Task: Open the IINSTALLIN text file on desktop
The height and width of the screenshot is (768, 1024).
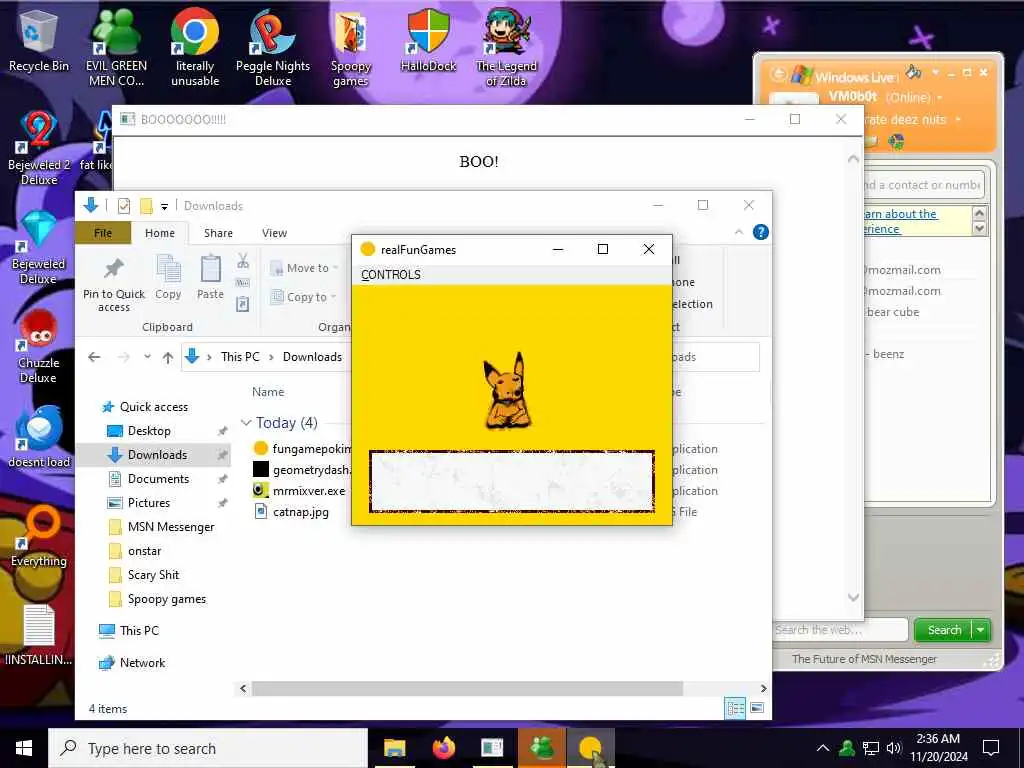Action: 39,635
